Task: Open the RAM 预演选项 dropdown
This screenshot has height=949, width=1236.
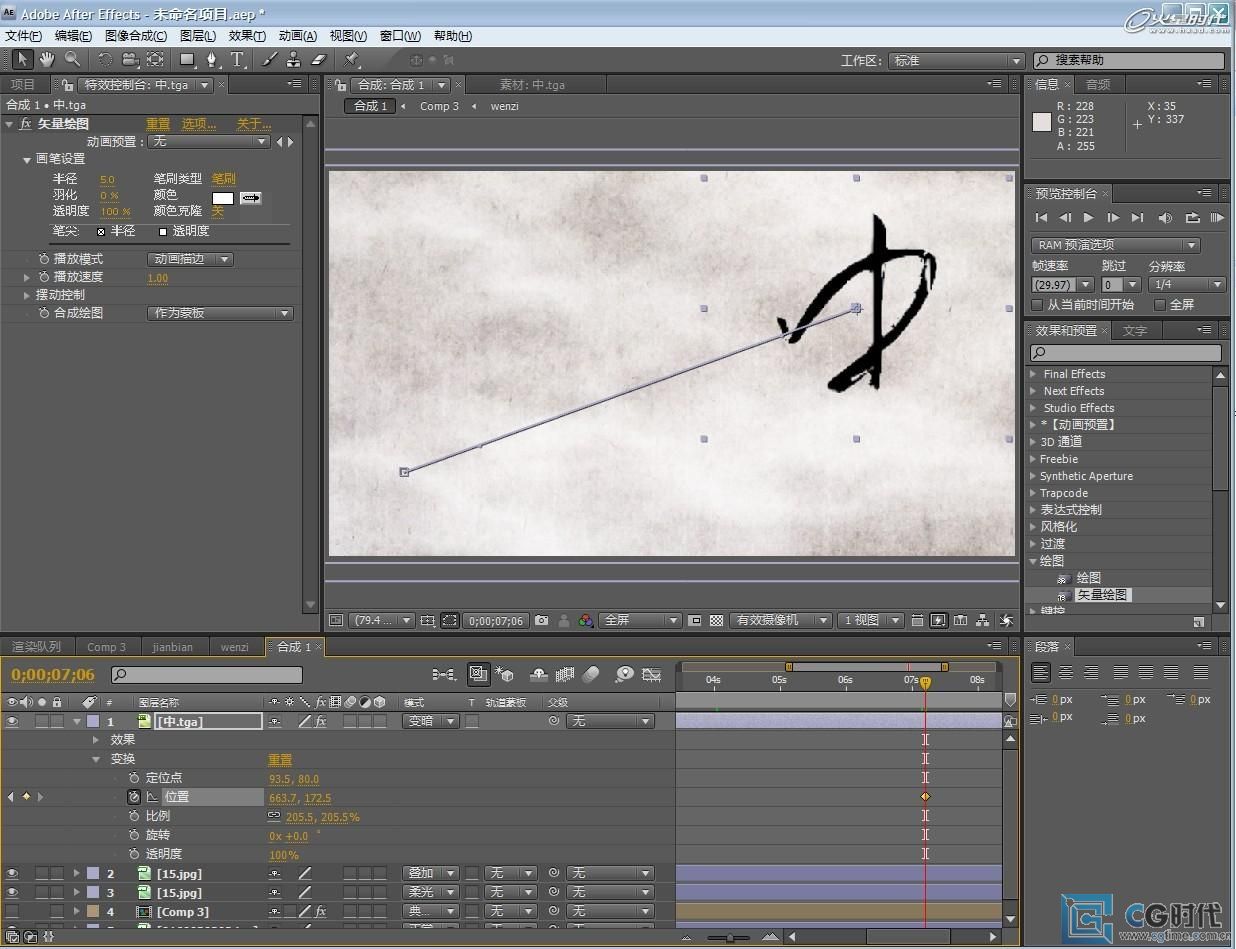Action: pos(1115,245)
